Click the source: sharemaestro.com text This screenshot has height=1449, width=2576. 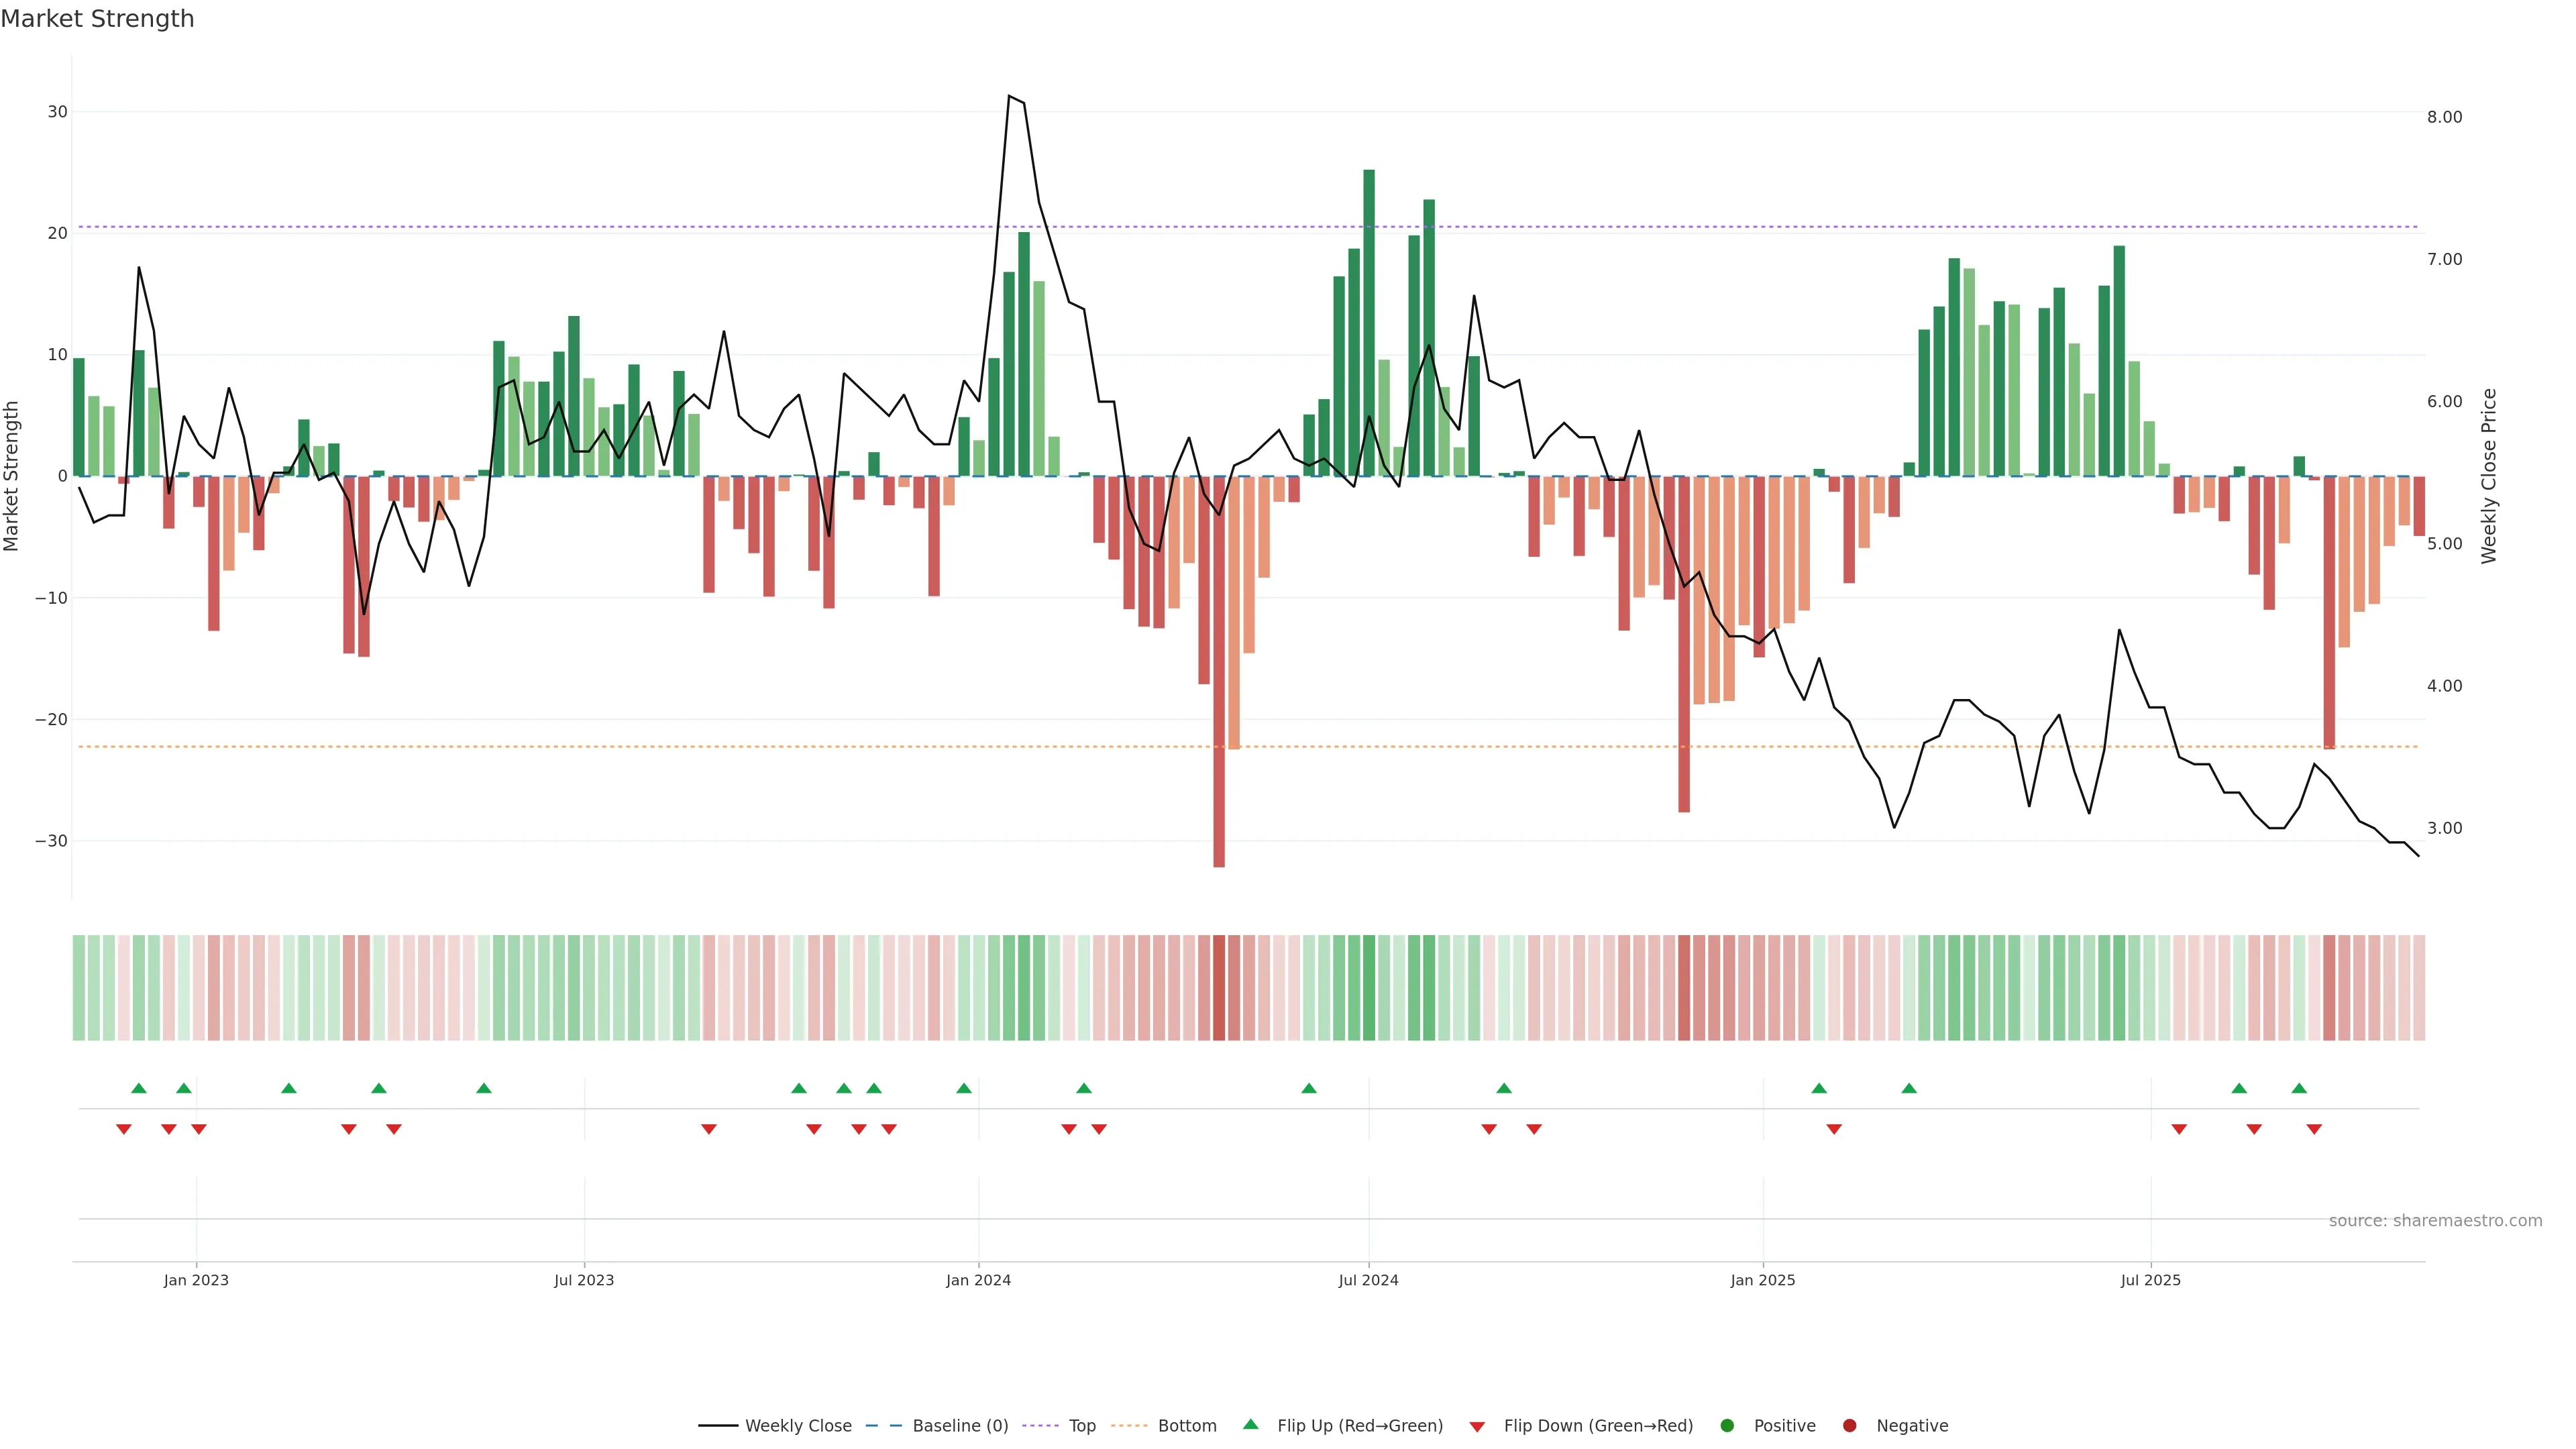tap(2435, 1221)
